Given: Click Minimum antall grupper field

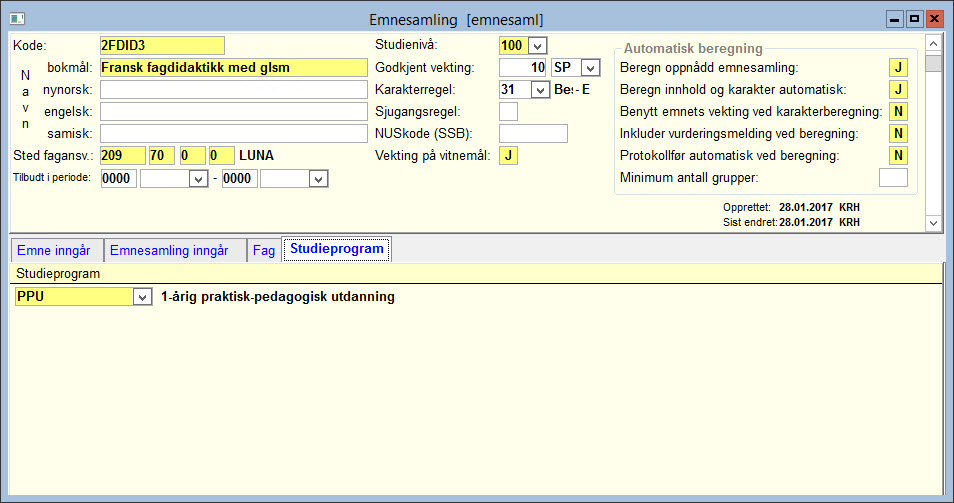Looking at the screenshot, I should [893, 178].
